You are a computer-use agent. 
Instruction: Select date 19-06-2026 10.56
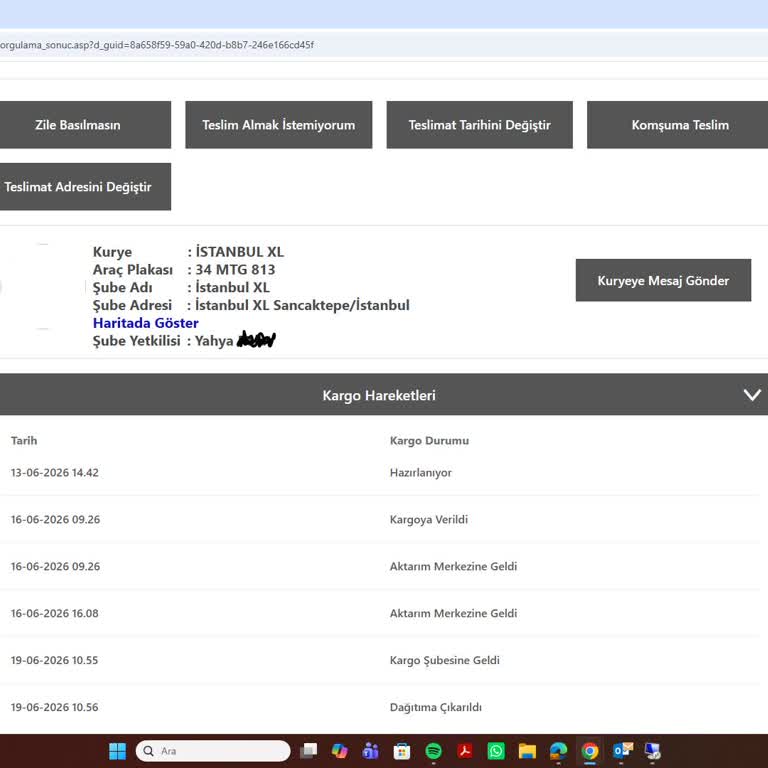[x=54, y=707]
